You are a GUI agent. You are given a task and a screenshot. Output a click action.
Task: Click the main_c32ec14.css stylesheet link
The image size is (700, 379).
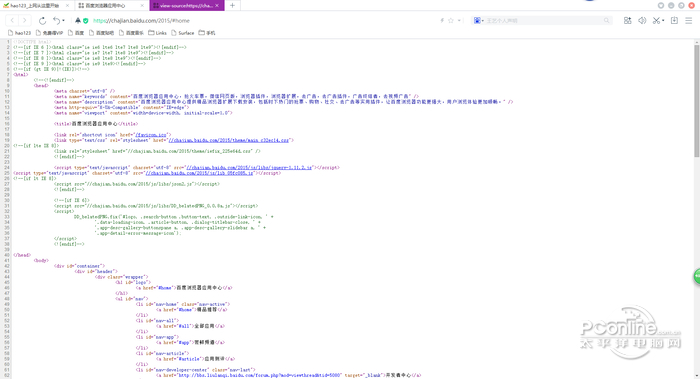pos(229,140)
